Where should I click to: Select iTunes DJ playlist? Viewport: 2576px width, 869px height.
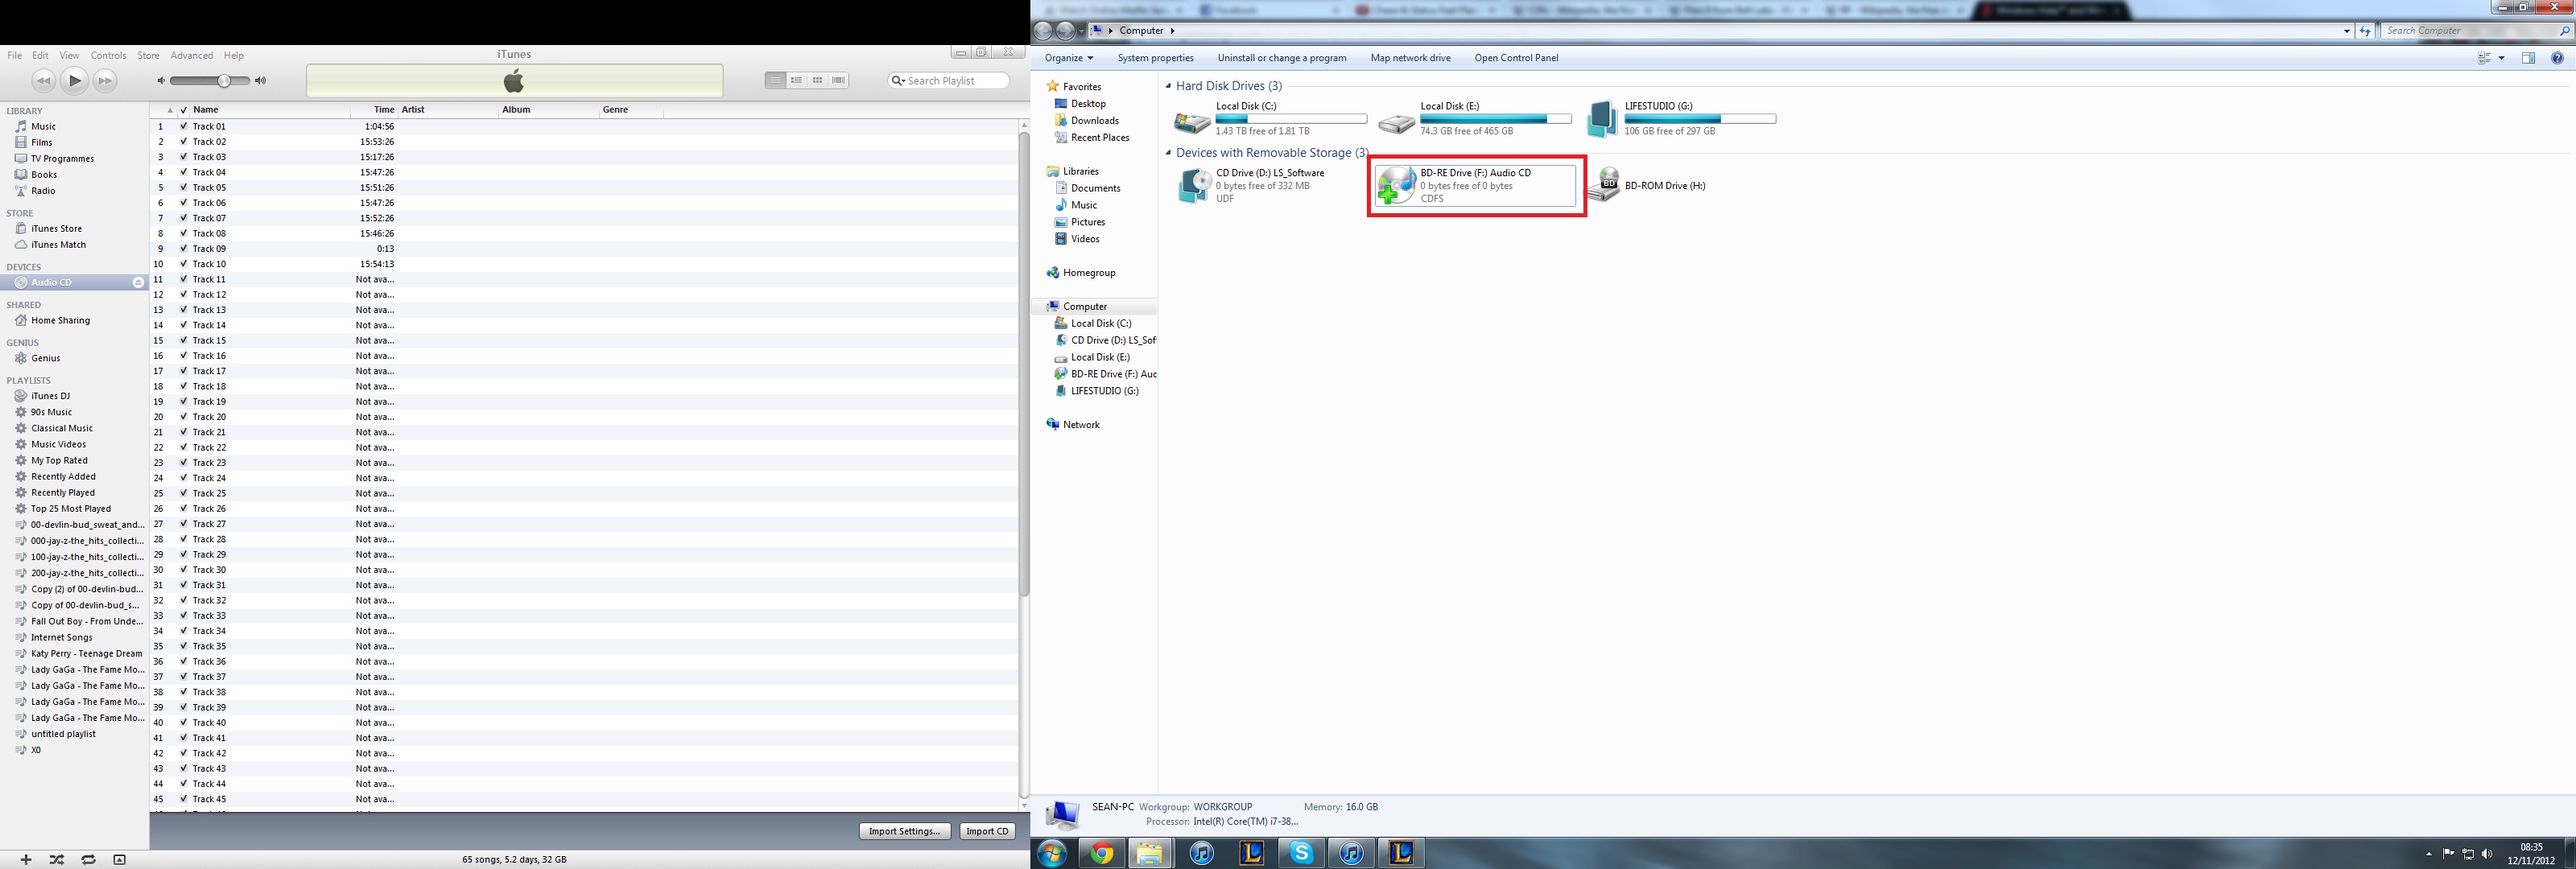tap(50, 396)
